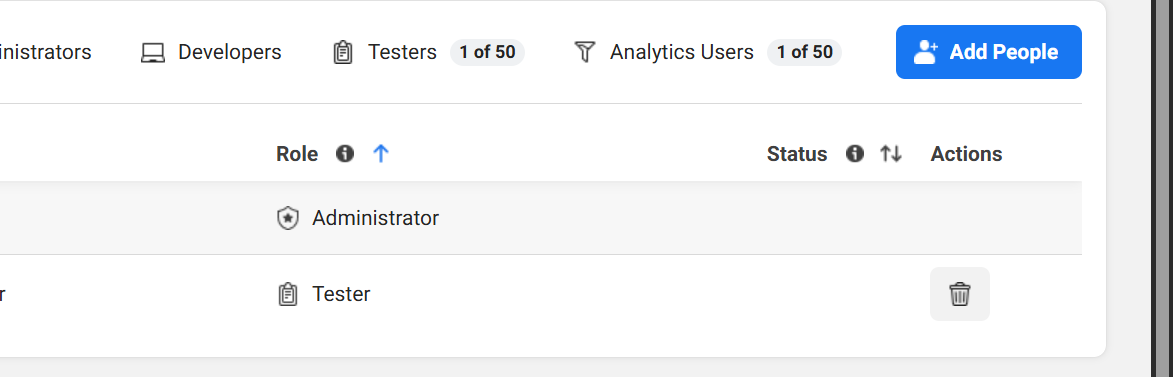Click the Role info icon

pyautogui.click(x=344, y=153)
